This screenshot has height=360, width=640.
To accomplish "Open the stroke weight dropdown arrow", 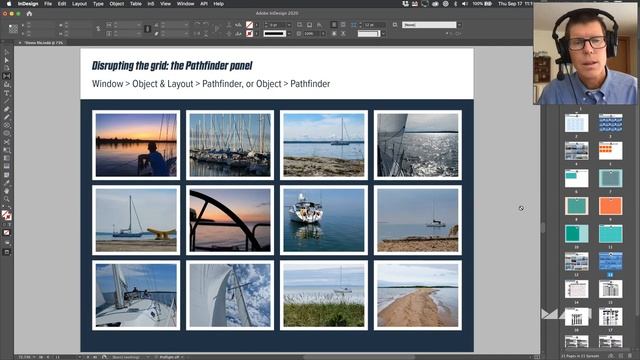I will pyautogui.click(x=289, y=25).
